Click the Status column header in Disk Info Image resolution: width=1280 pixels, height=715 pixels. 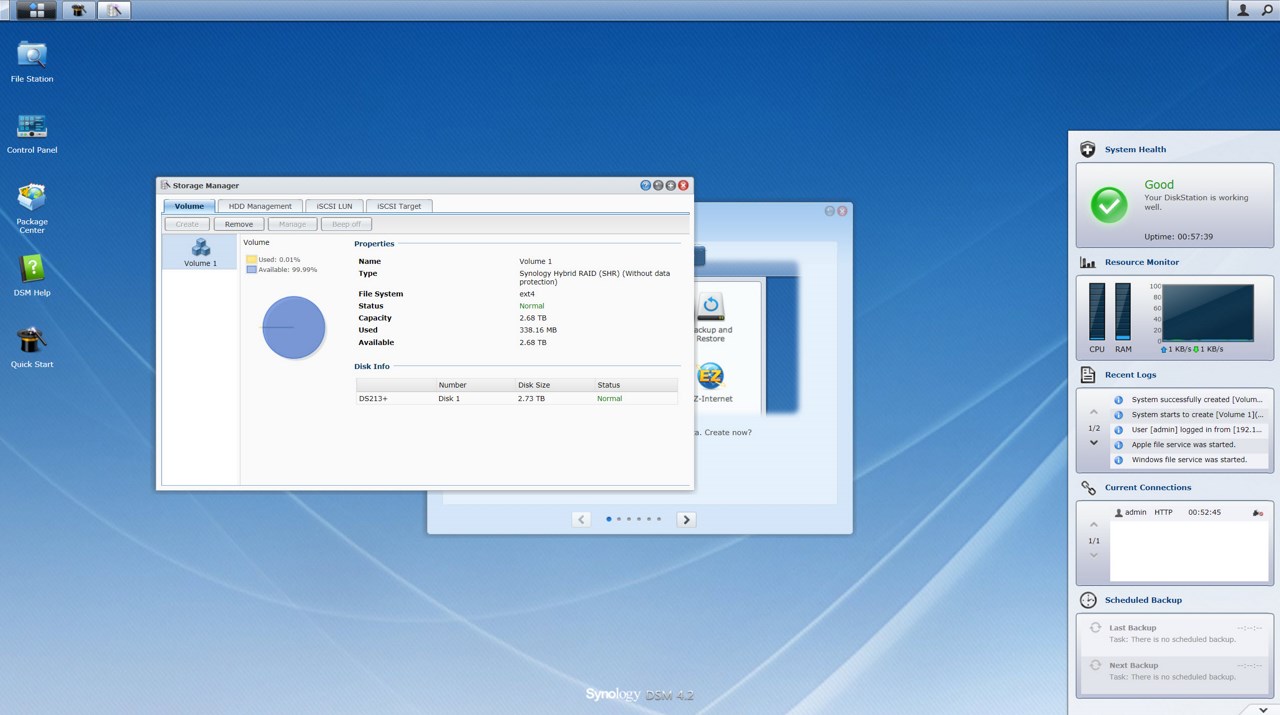tap(636, 385)
